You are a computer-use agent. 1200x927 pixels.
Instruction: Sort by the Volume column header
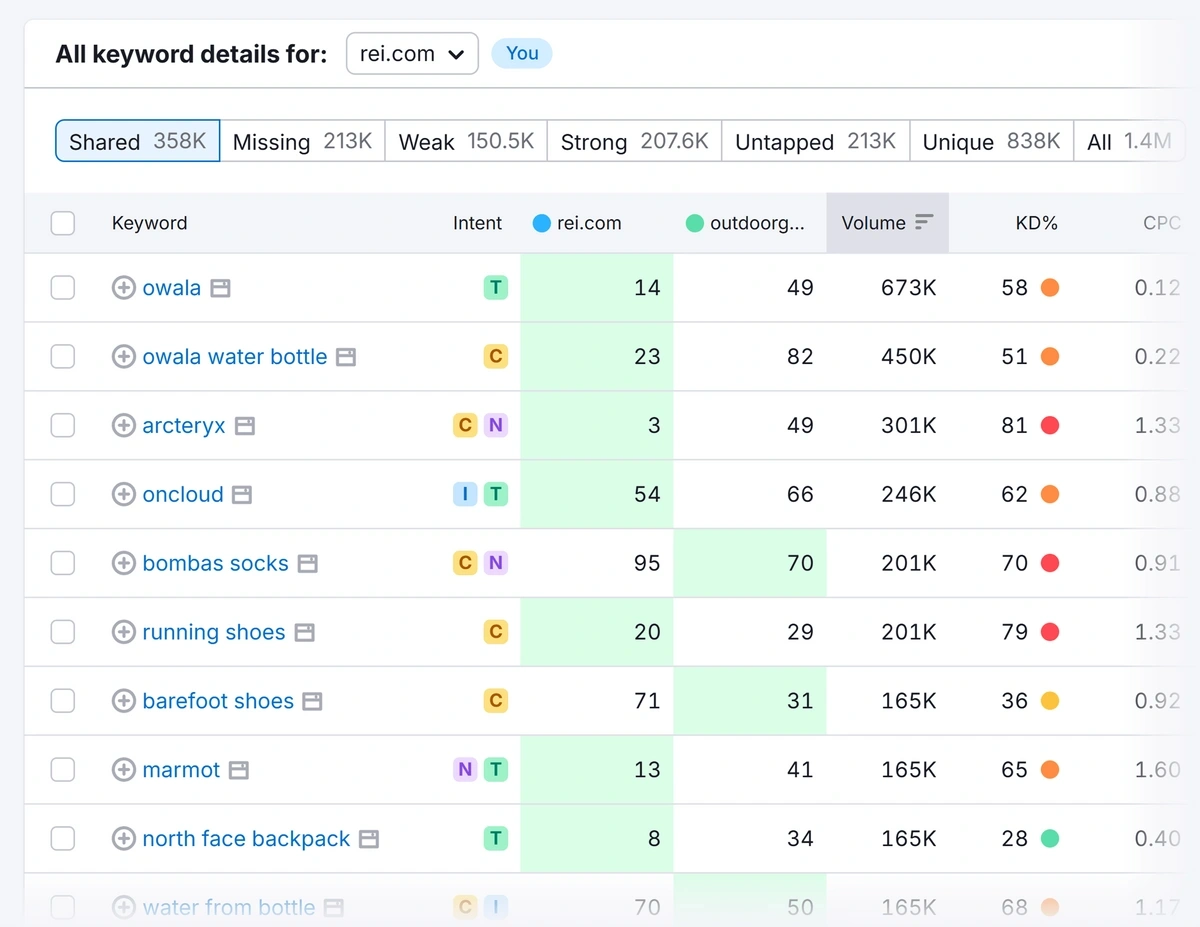click(887, 223)
